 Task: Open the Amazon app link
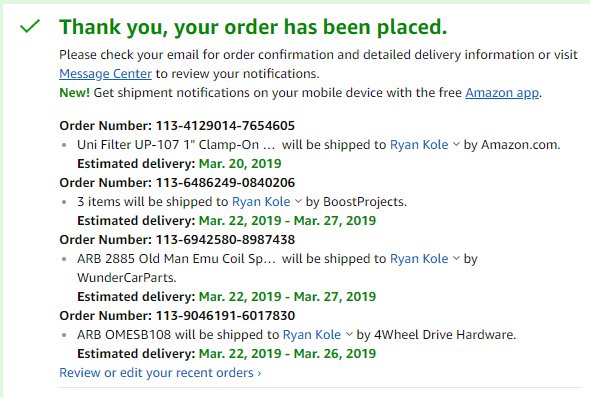[x=502, y=93]
